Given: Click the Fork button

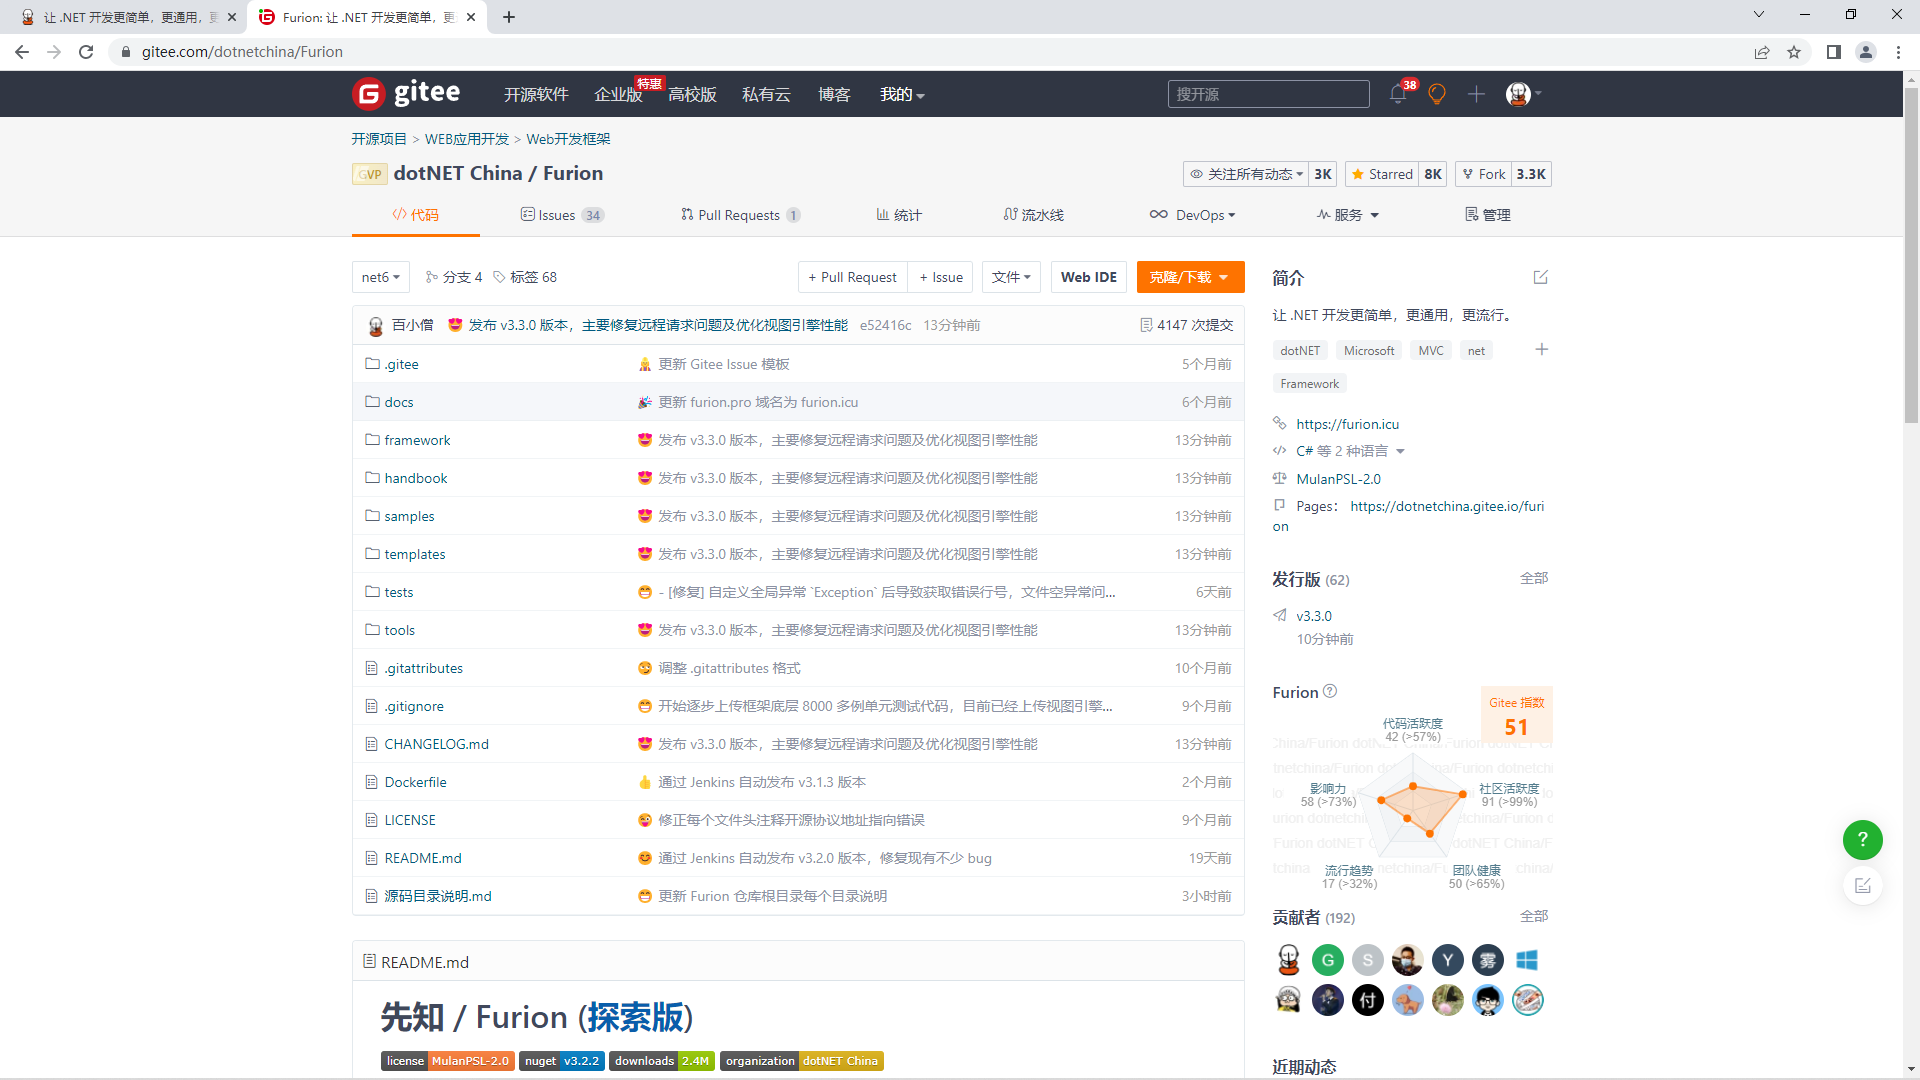Looking at the screenshot, I should [x=1483, y=174].
